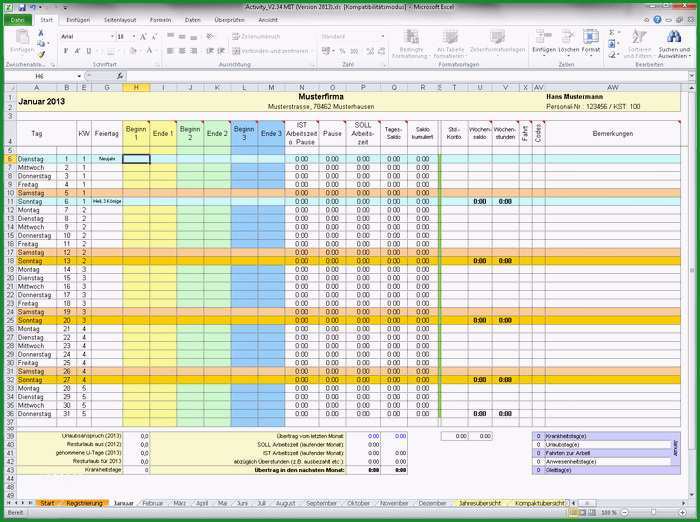Open Sortieren und Filtern menu

(639, 44)
